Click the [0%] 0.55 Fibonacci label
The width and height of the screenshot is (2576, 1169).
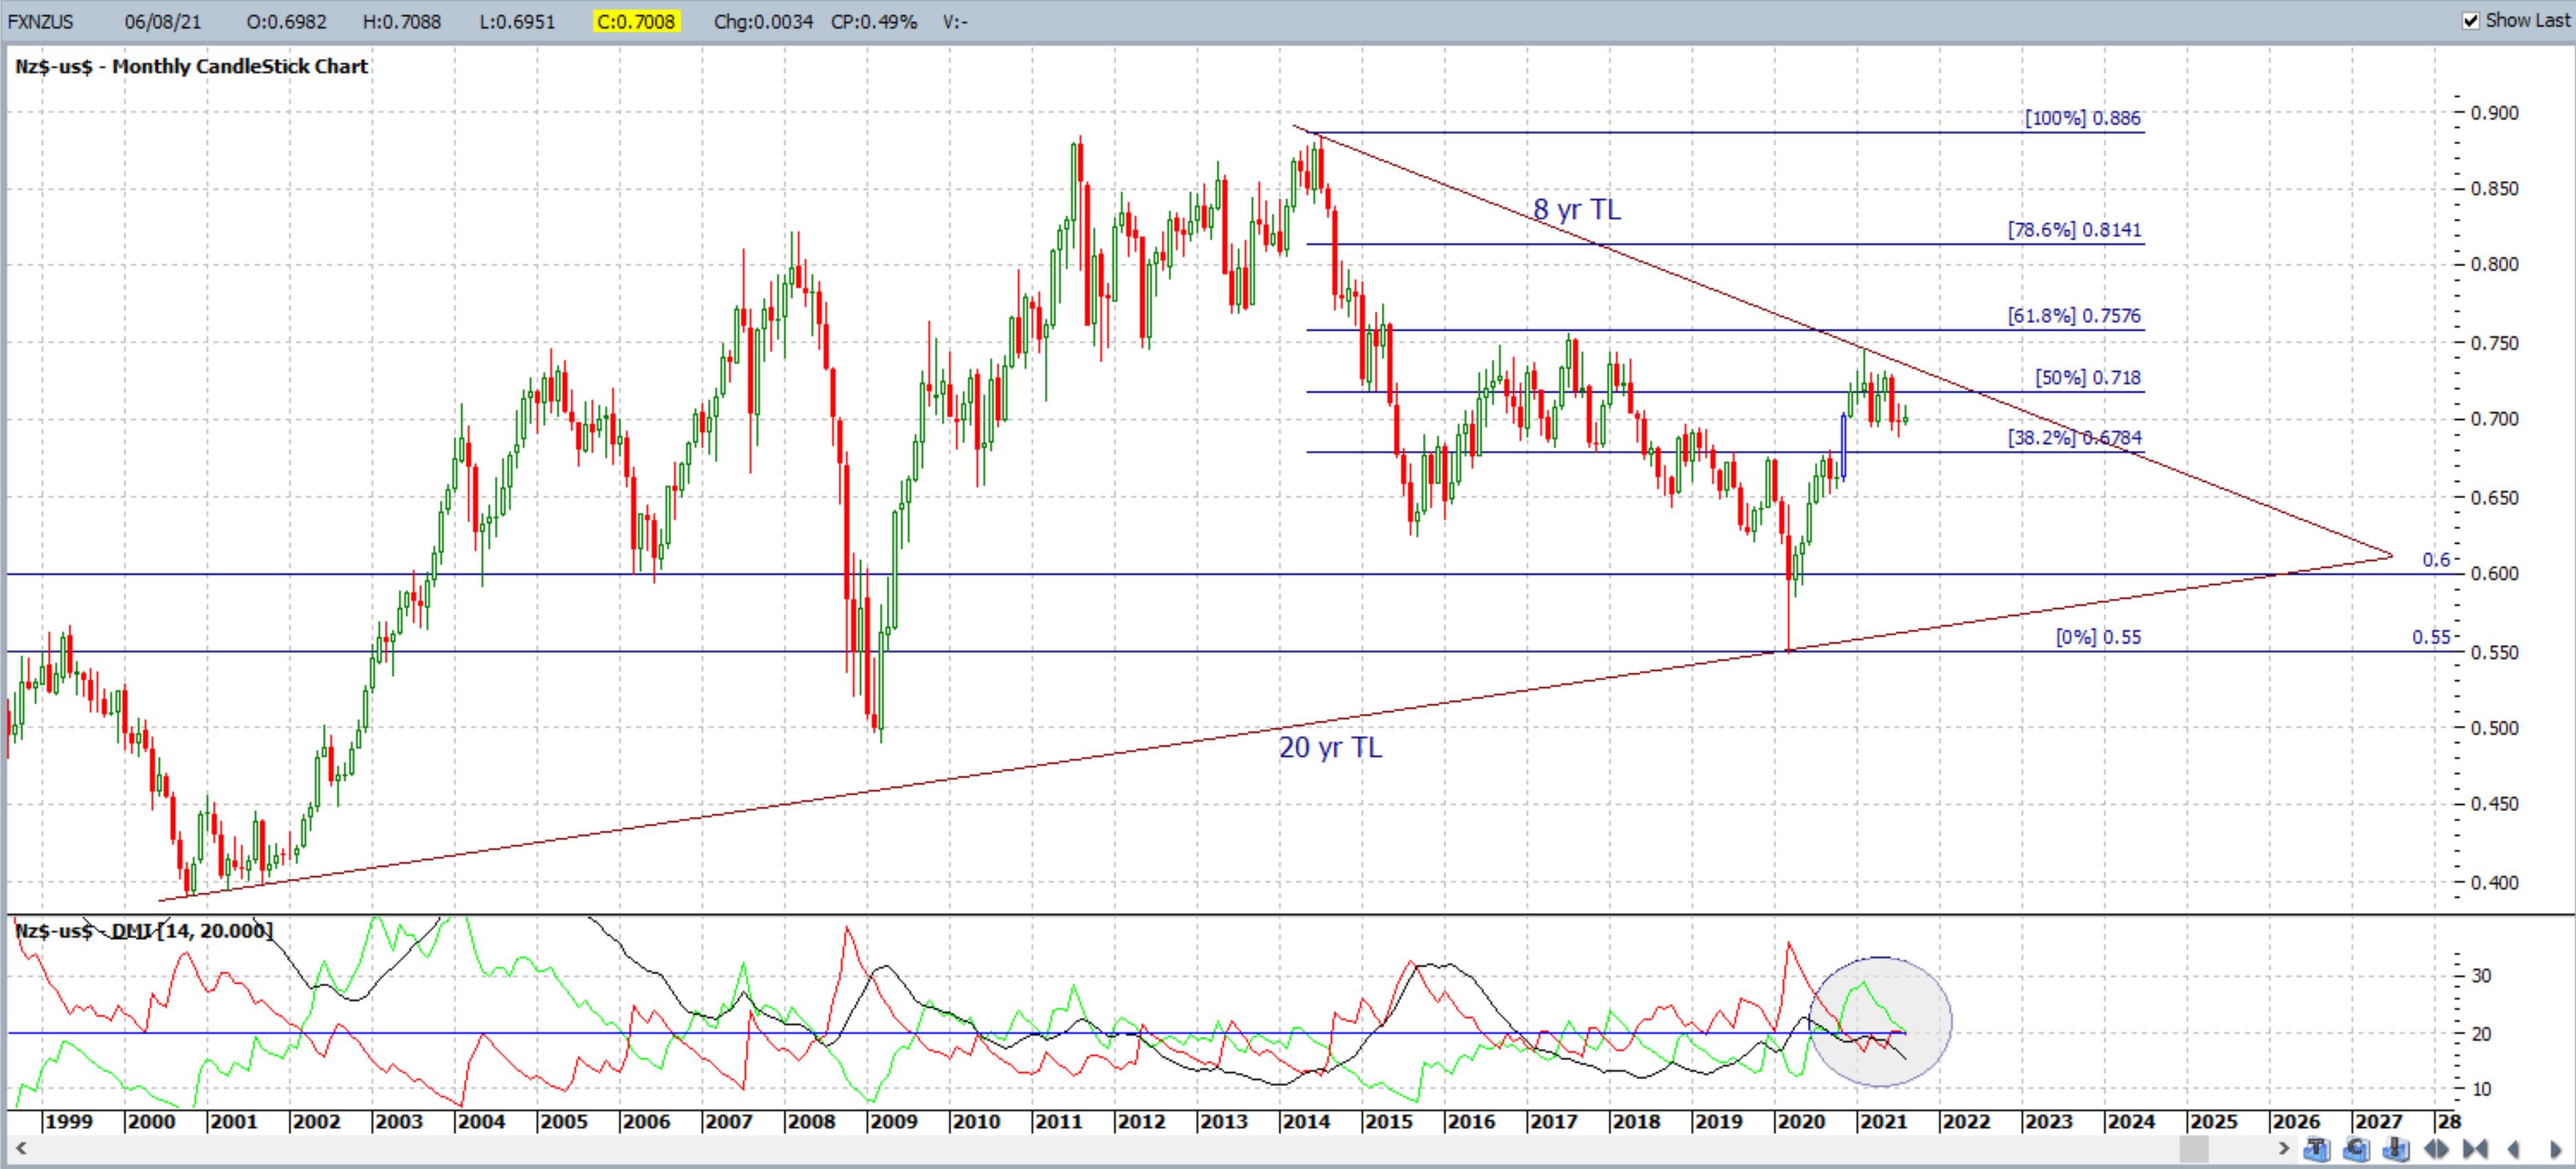(x=2098, y=637)
